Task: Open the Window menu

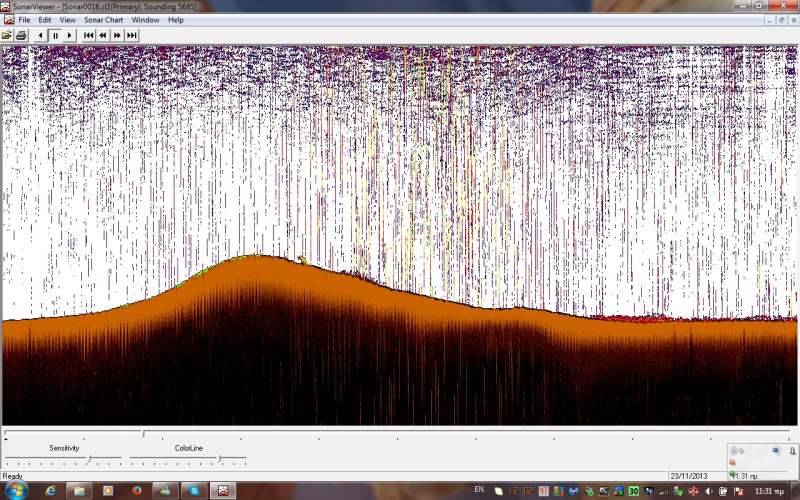Action: [x=145, y=20]
